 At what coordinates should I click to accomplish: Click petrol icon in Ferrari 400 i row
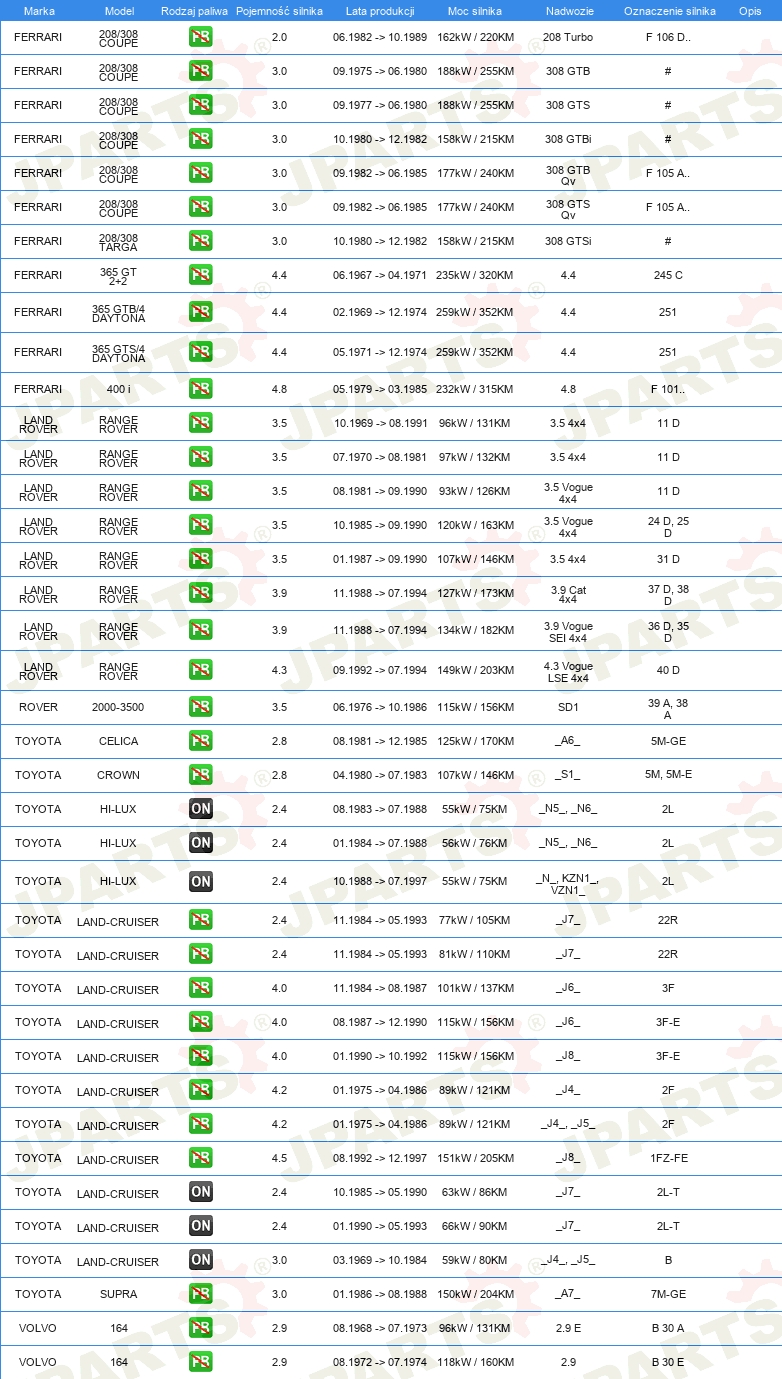pyautogui.click(x=201, y=389)
